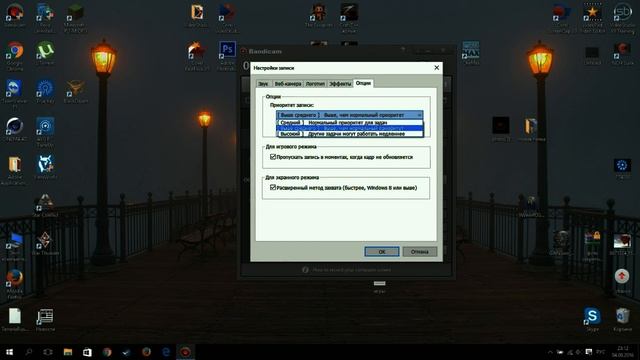640x360 pixels.
Task: Open the taskbar clock and date
Action: click(x=622, y=352)
